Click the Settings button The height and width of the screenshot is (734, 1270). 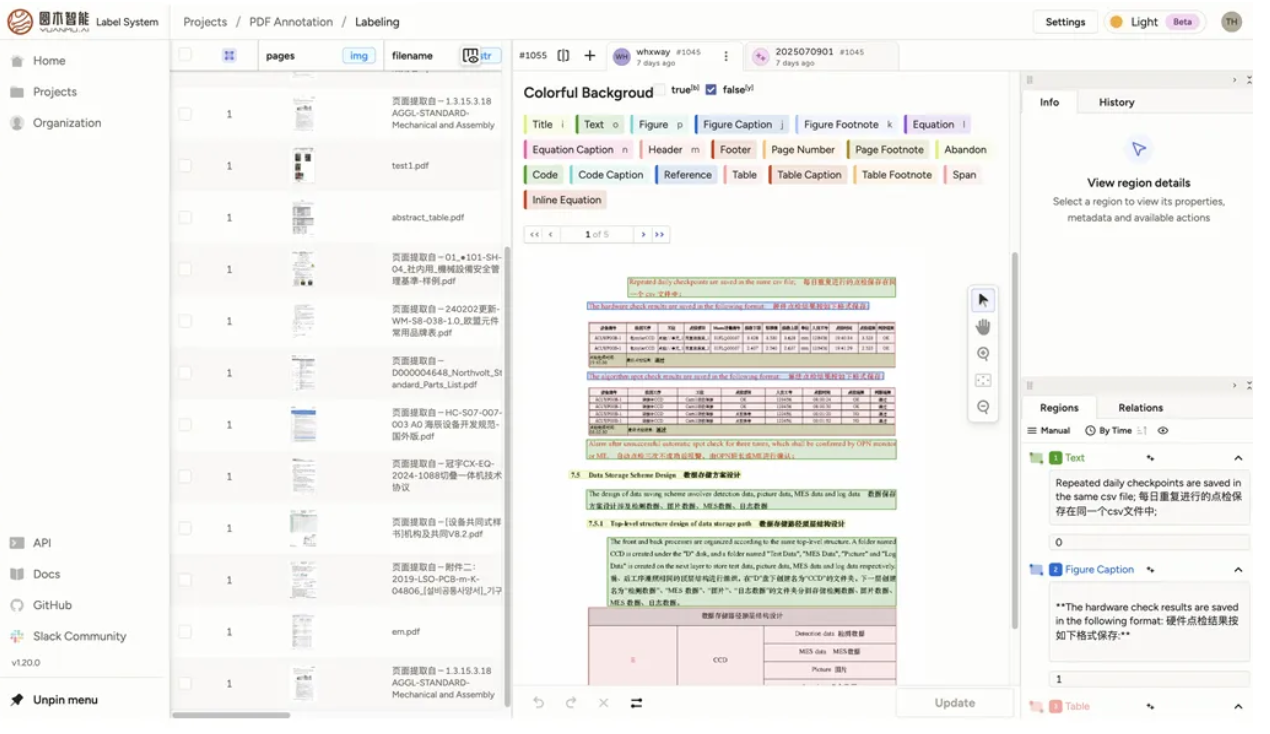(x=1065, y=22)
